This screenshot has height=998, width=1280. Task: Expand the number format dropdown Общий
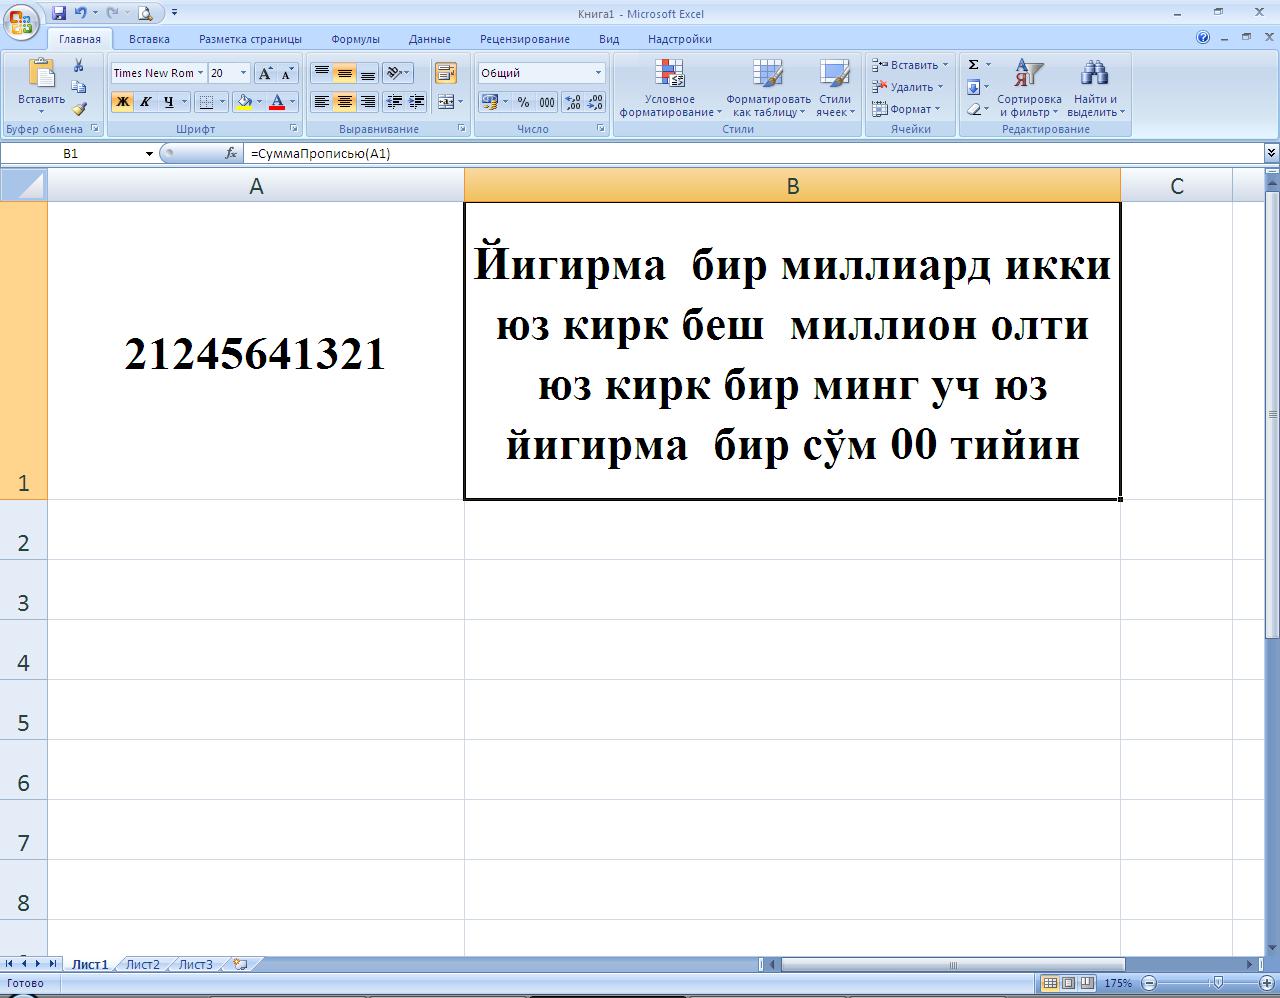point(598,73)
